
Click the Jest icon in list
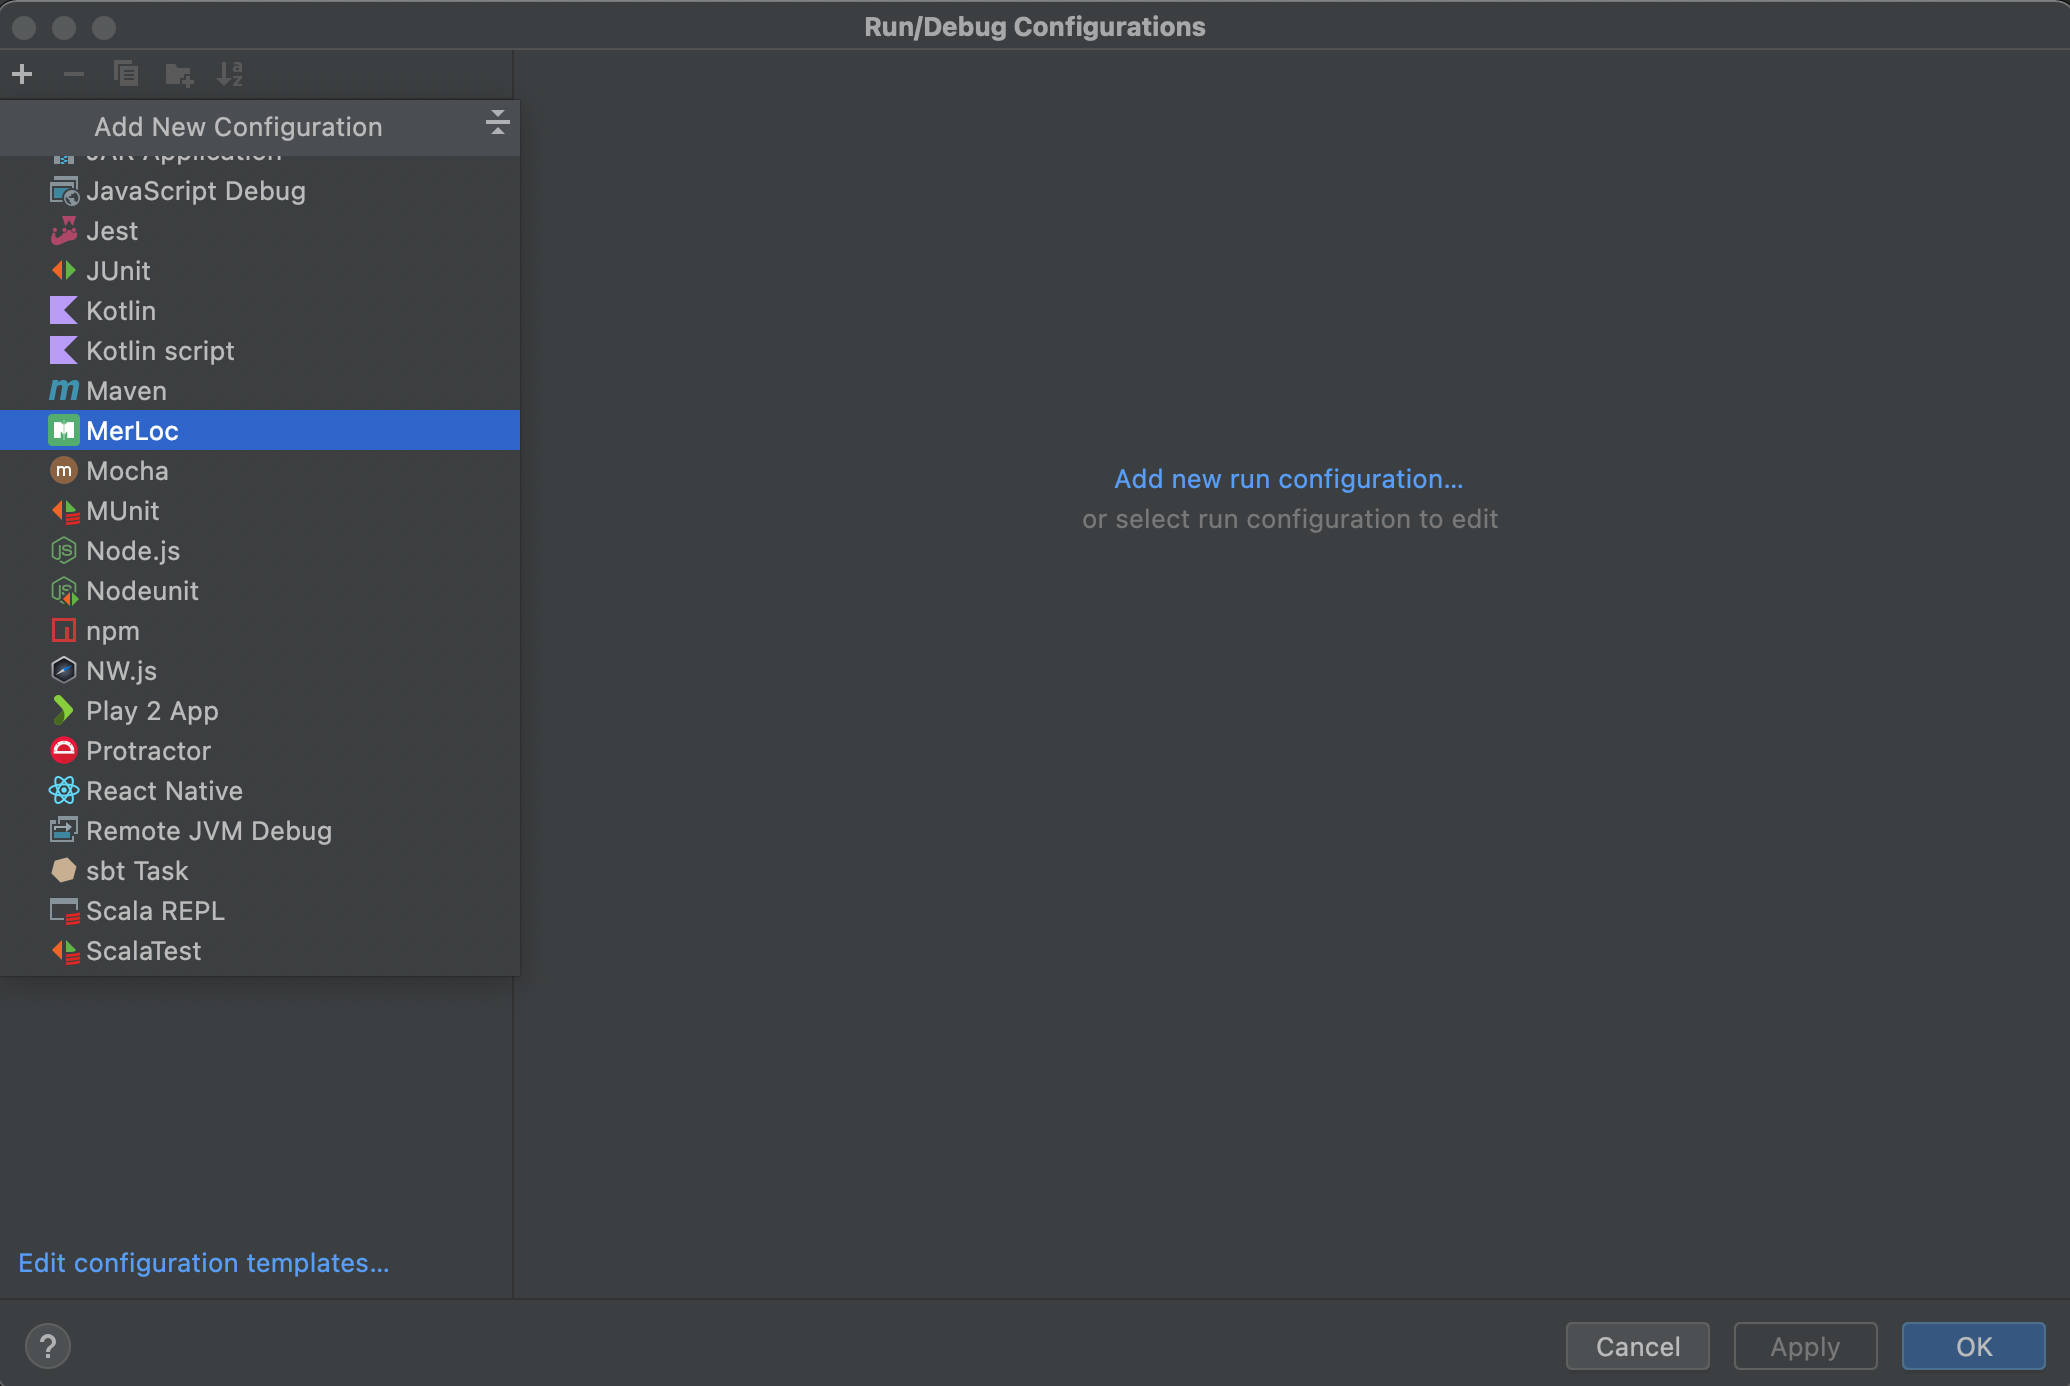tap(64, 231)
